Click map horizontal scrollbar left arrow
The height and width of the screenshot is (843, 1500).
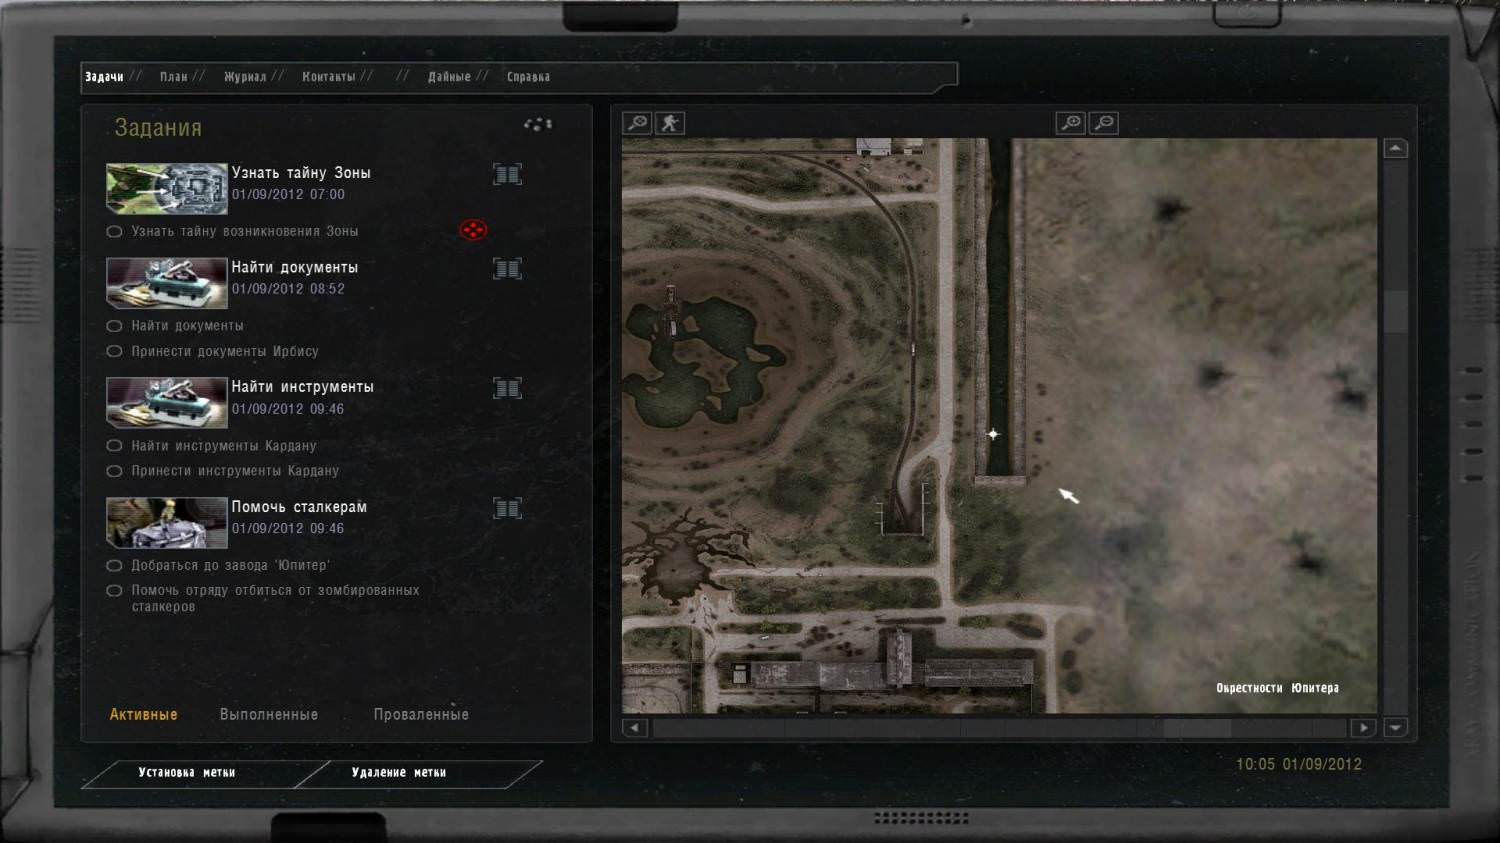[x=634, y=728]
